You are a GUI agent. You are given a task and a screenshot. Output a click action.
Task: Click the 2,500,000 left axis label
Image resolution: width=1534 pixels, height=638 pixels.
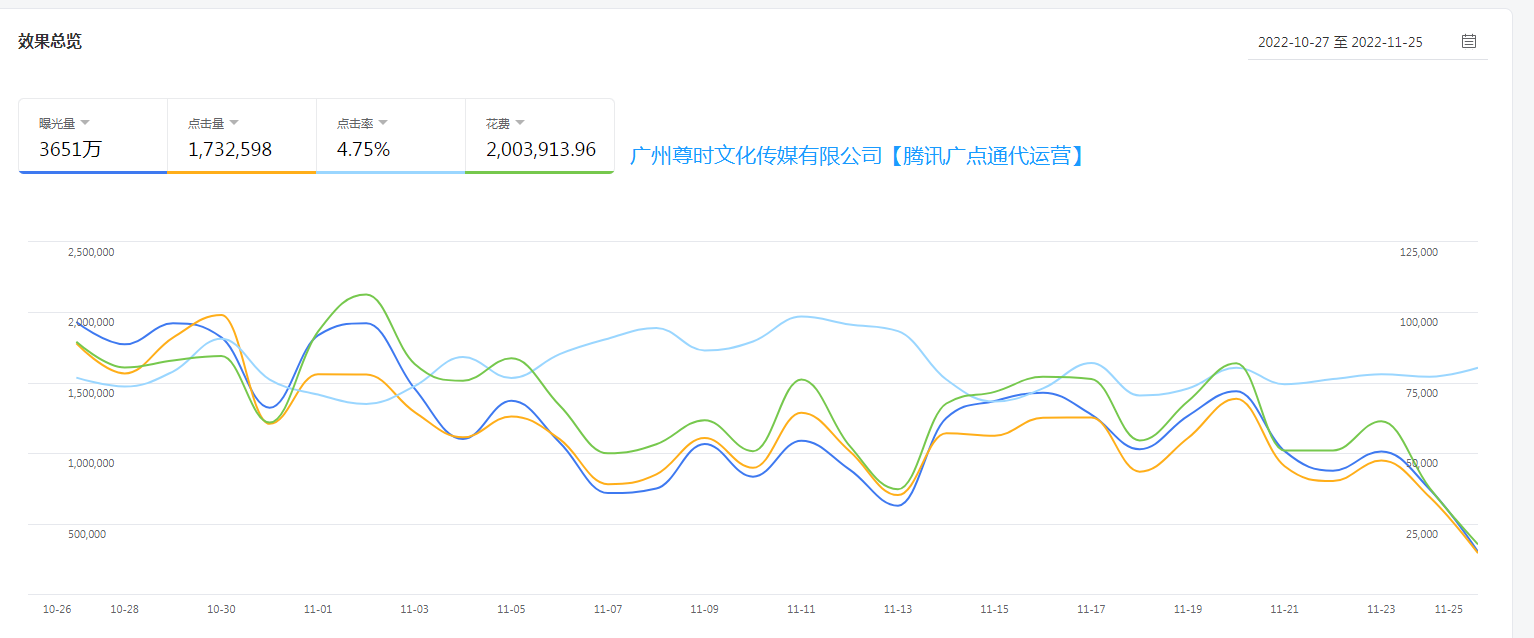coord(91,252)
